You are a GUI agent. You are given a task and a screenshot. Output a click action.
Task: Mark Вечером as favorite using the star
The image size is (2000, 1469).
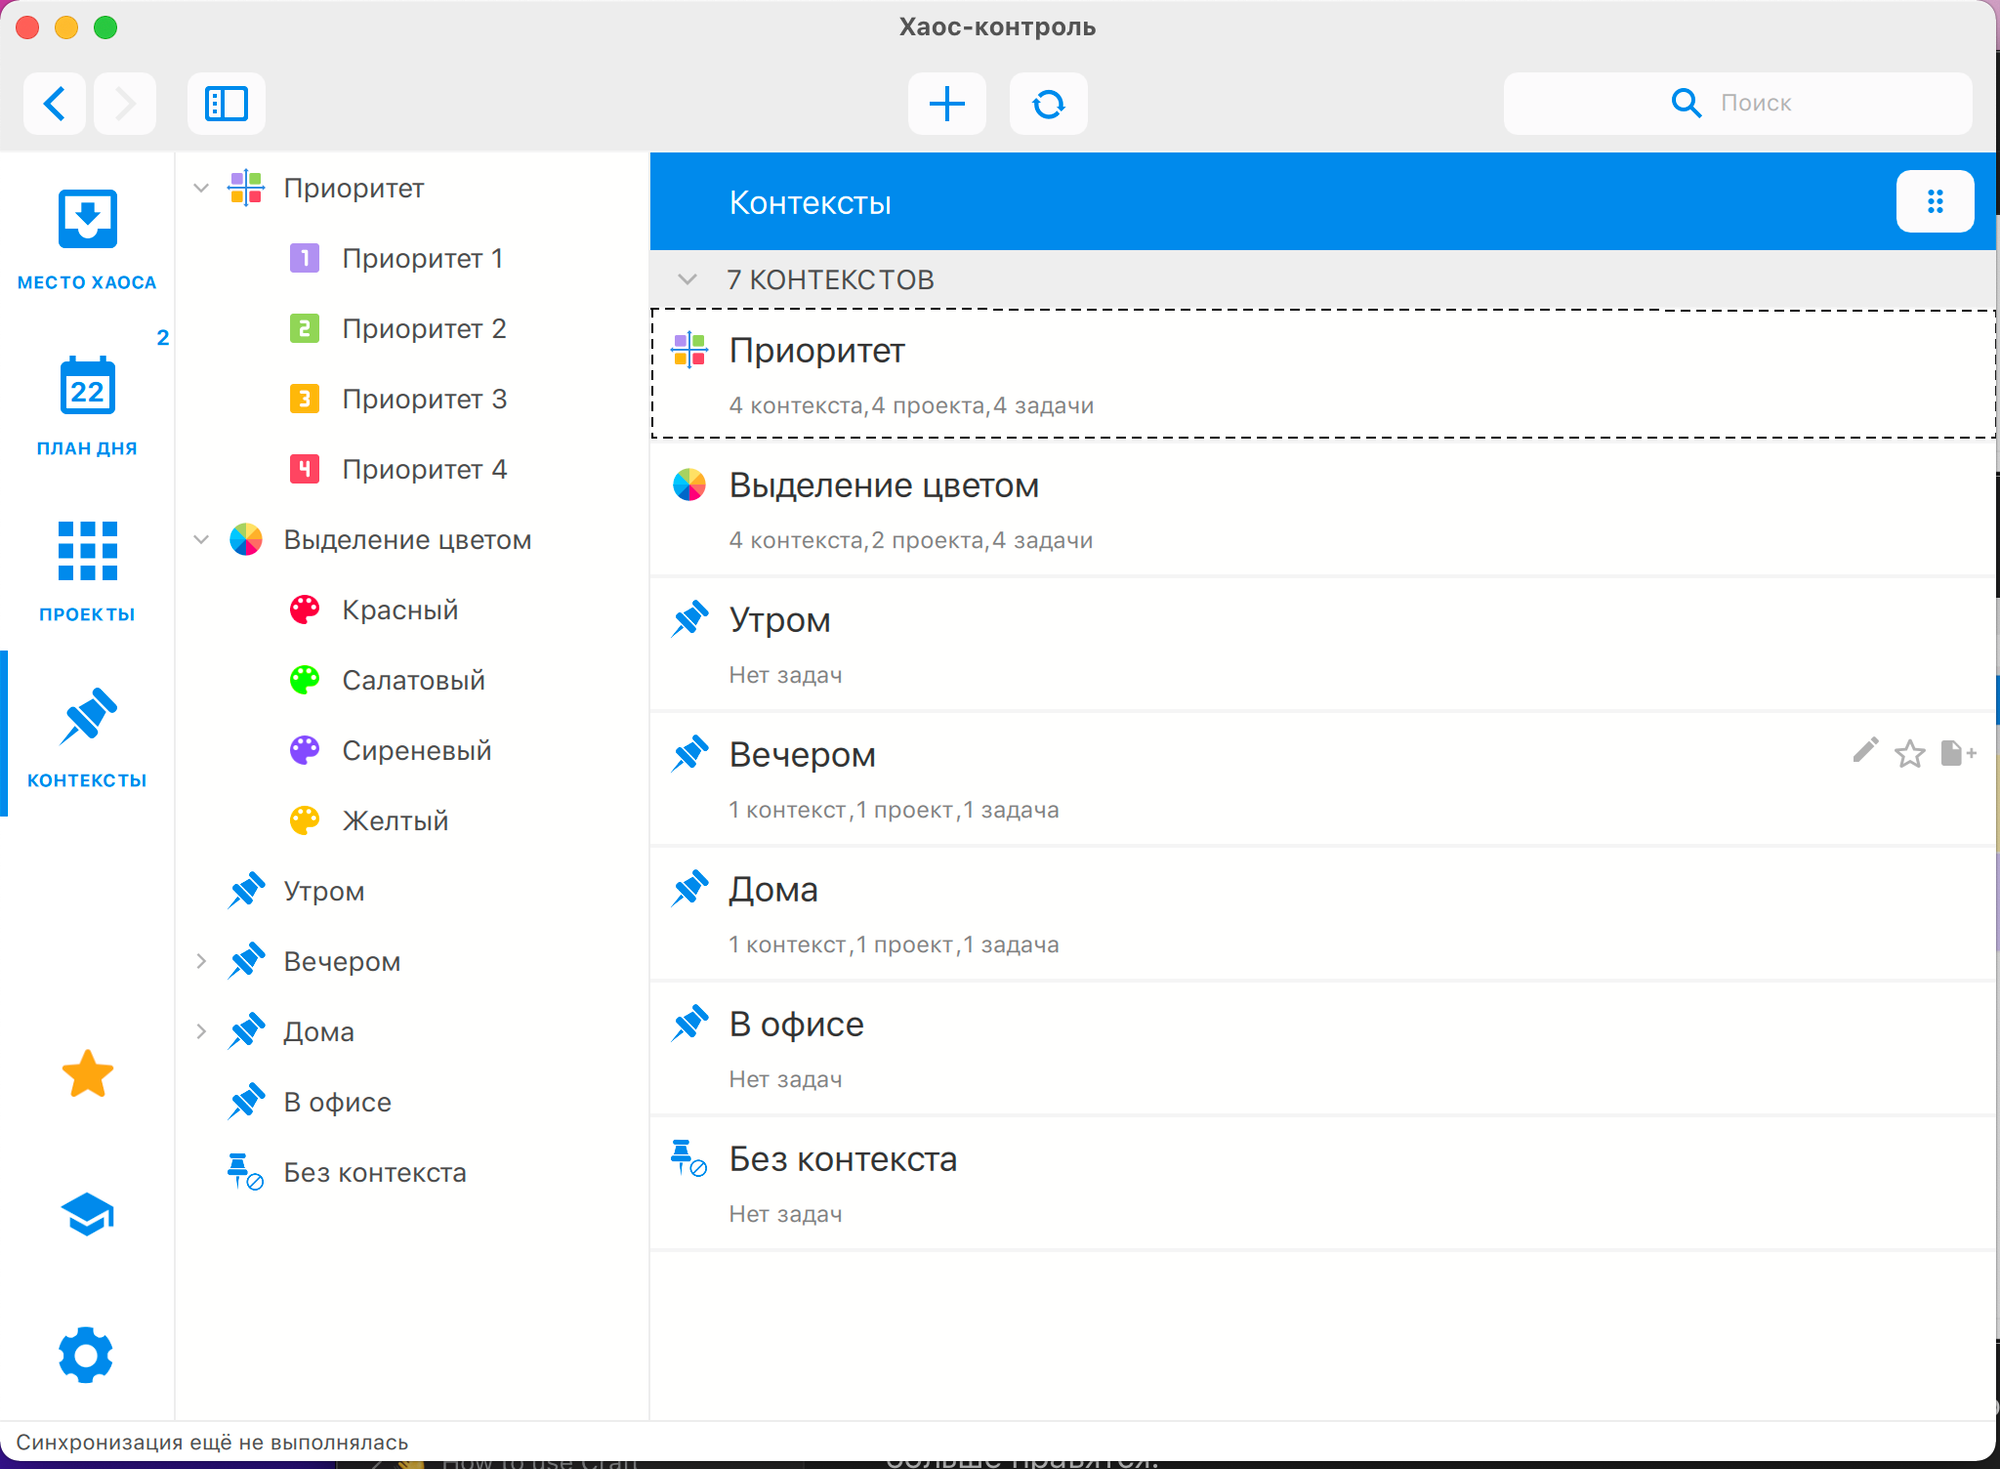pos(1910,754)
